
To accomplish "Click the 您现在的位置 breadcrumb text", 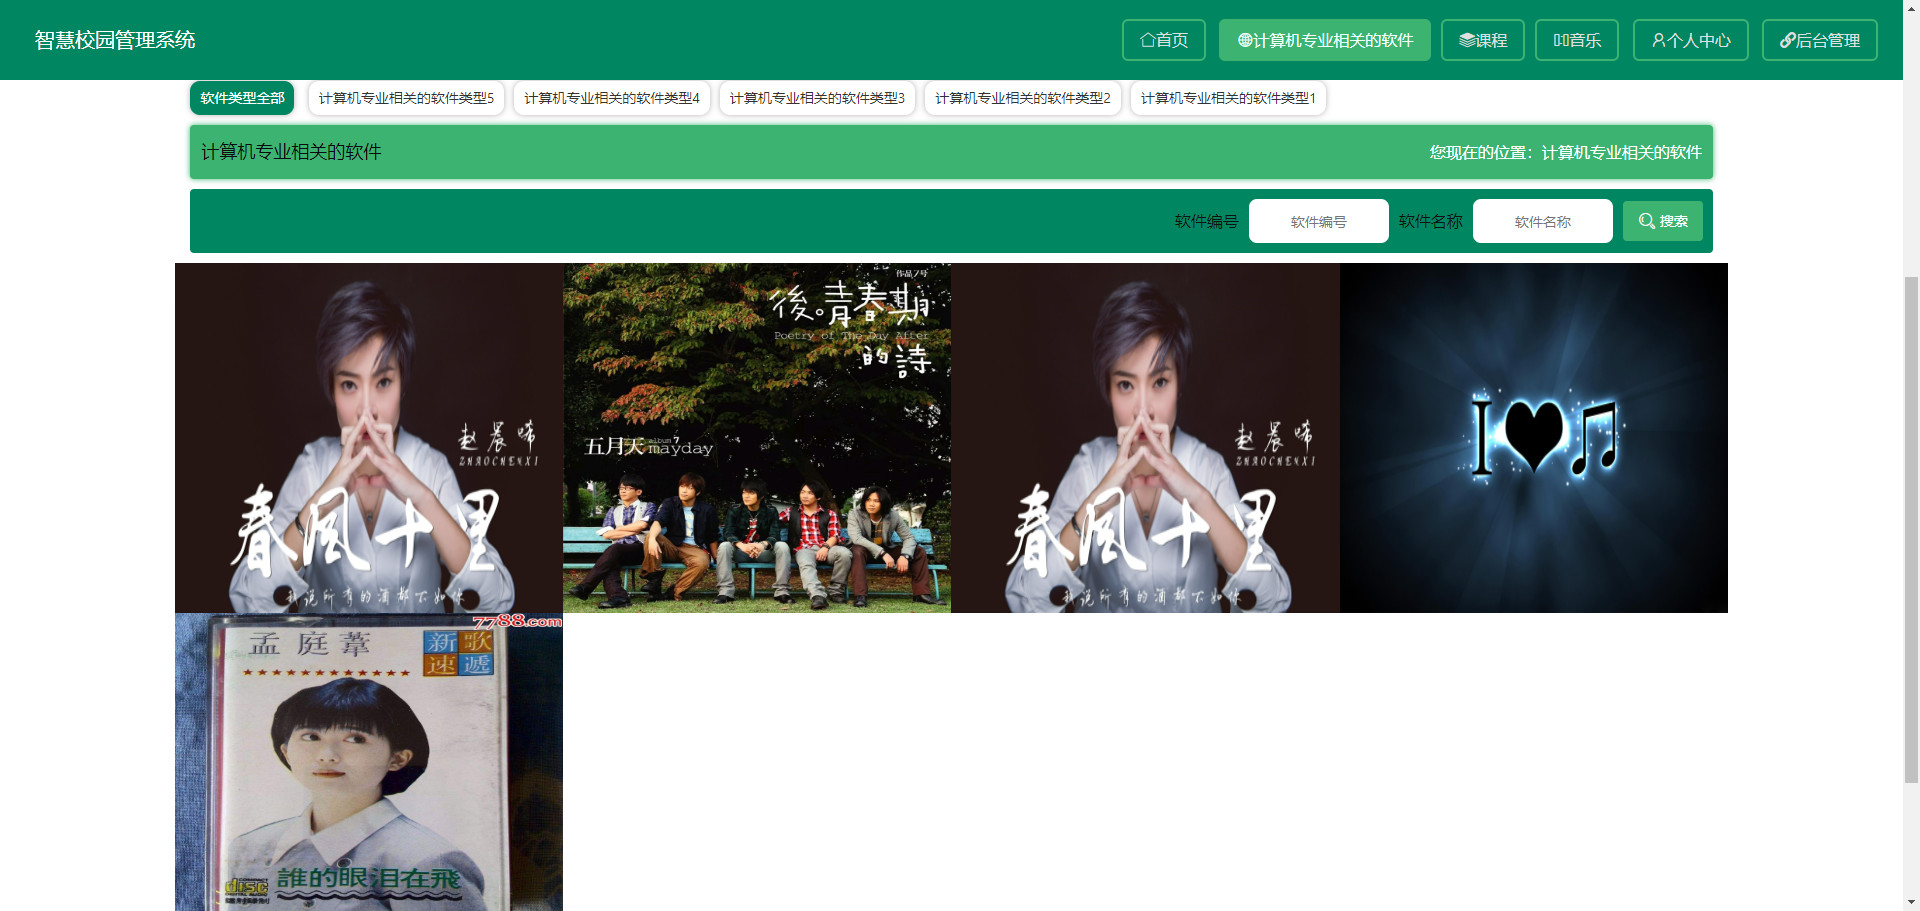I will pos(1565,152).
